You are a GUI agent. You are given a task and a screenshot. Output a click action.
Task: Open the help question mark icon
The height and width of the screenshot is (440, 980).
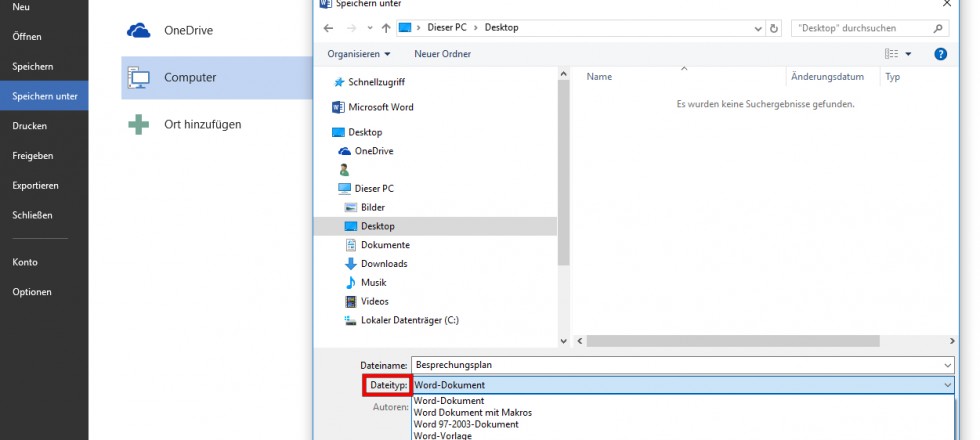tap(941, 54)
